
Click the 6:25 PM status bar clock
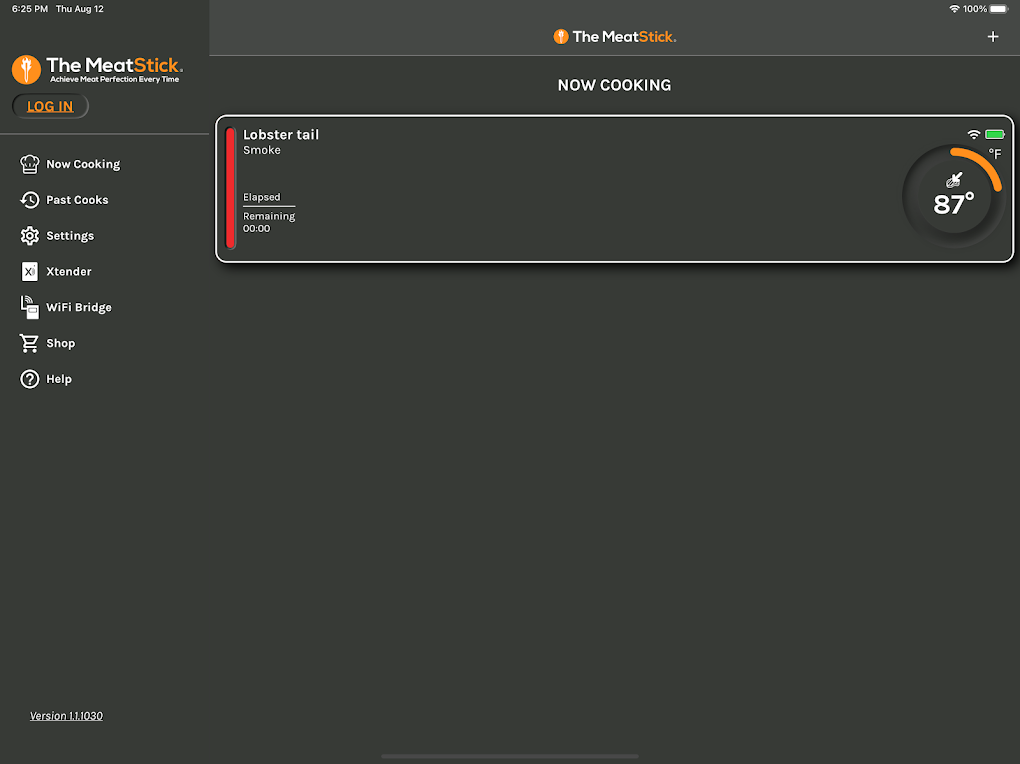click(30, 9)
